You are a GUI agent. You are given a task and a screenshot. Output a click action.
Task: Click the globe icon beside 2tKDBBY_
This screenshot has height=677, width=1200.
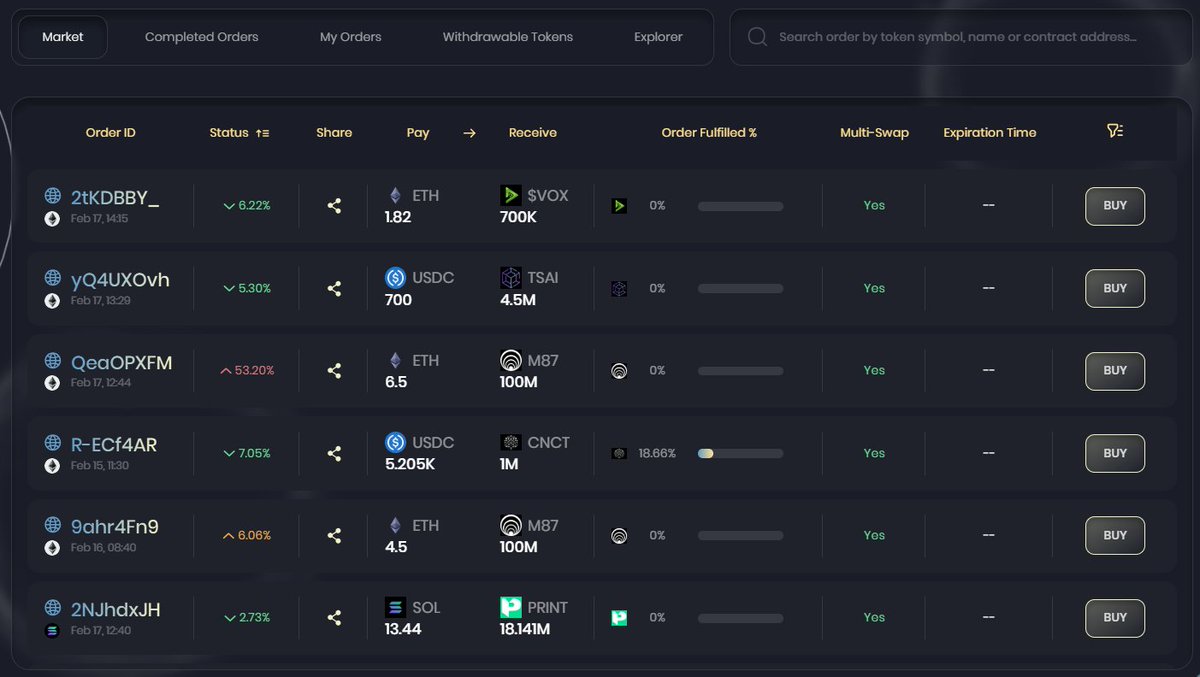52,195
